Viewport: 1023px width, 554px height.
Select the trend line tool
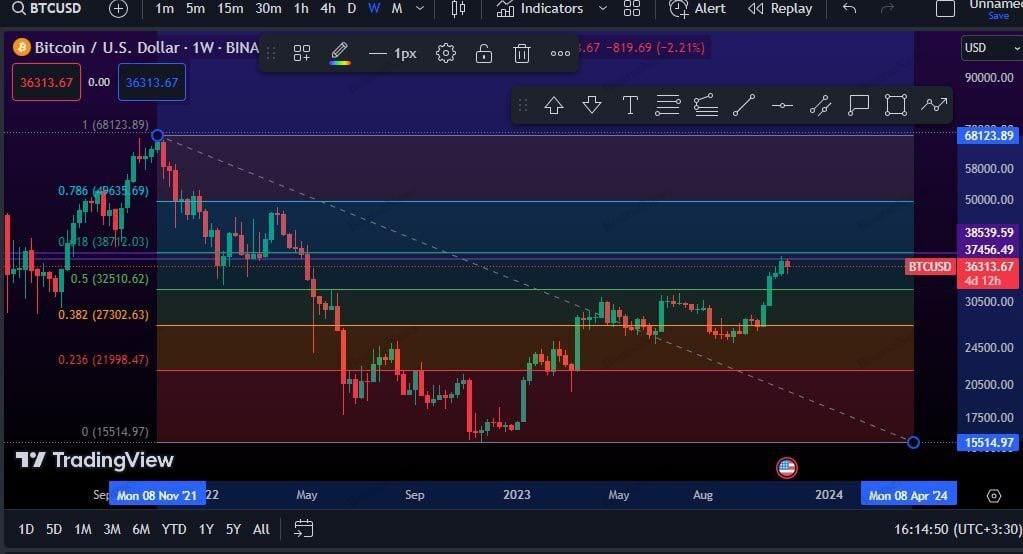[744, 105]
